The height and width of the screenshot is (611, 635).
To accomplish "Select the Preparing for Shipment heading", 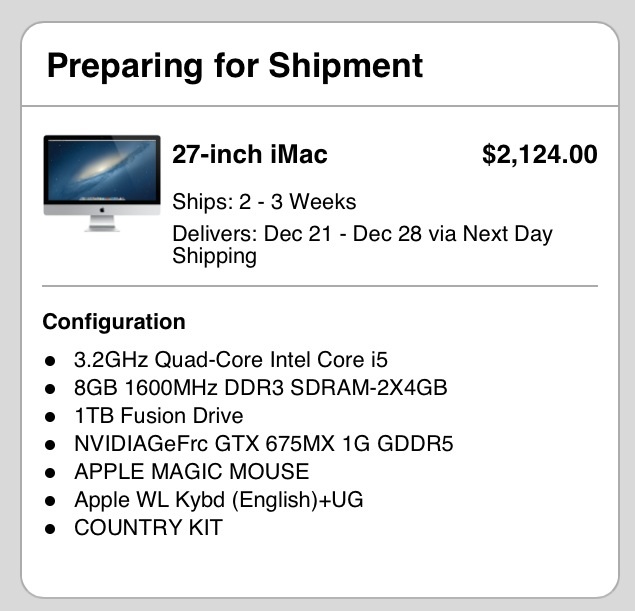I will click(235, 66).
